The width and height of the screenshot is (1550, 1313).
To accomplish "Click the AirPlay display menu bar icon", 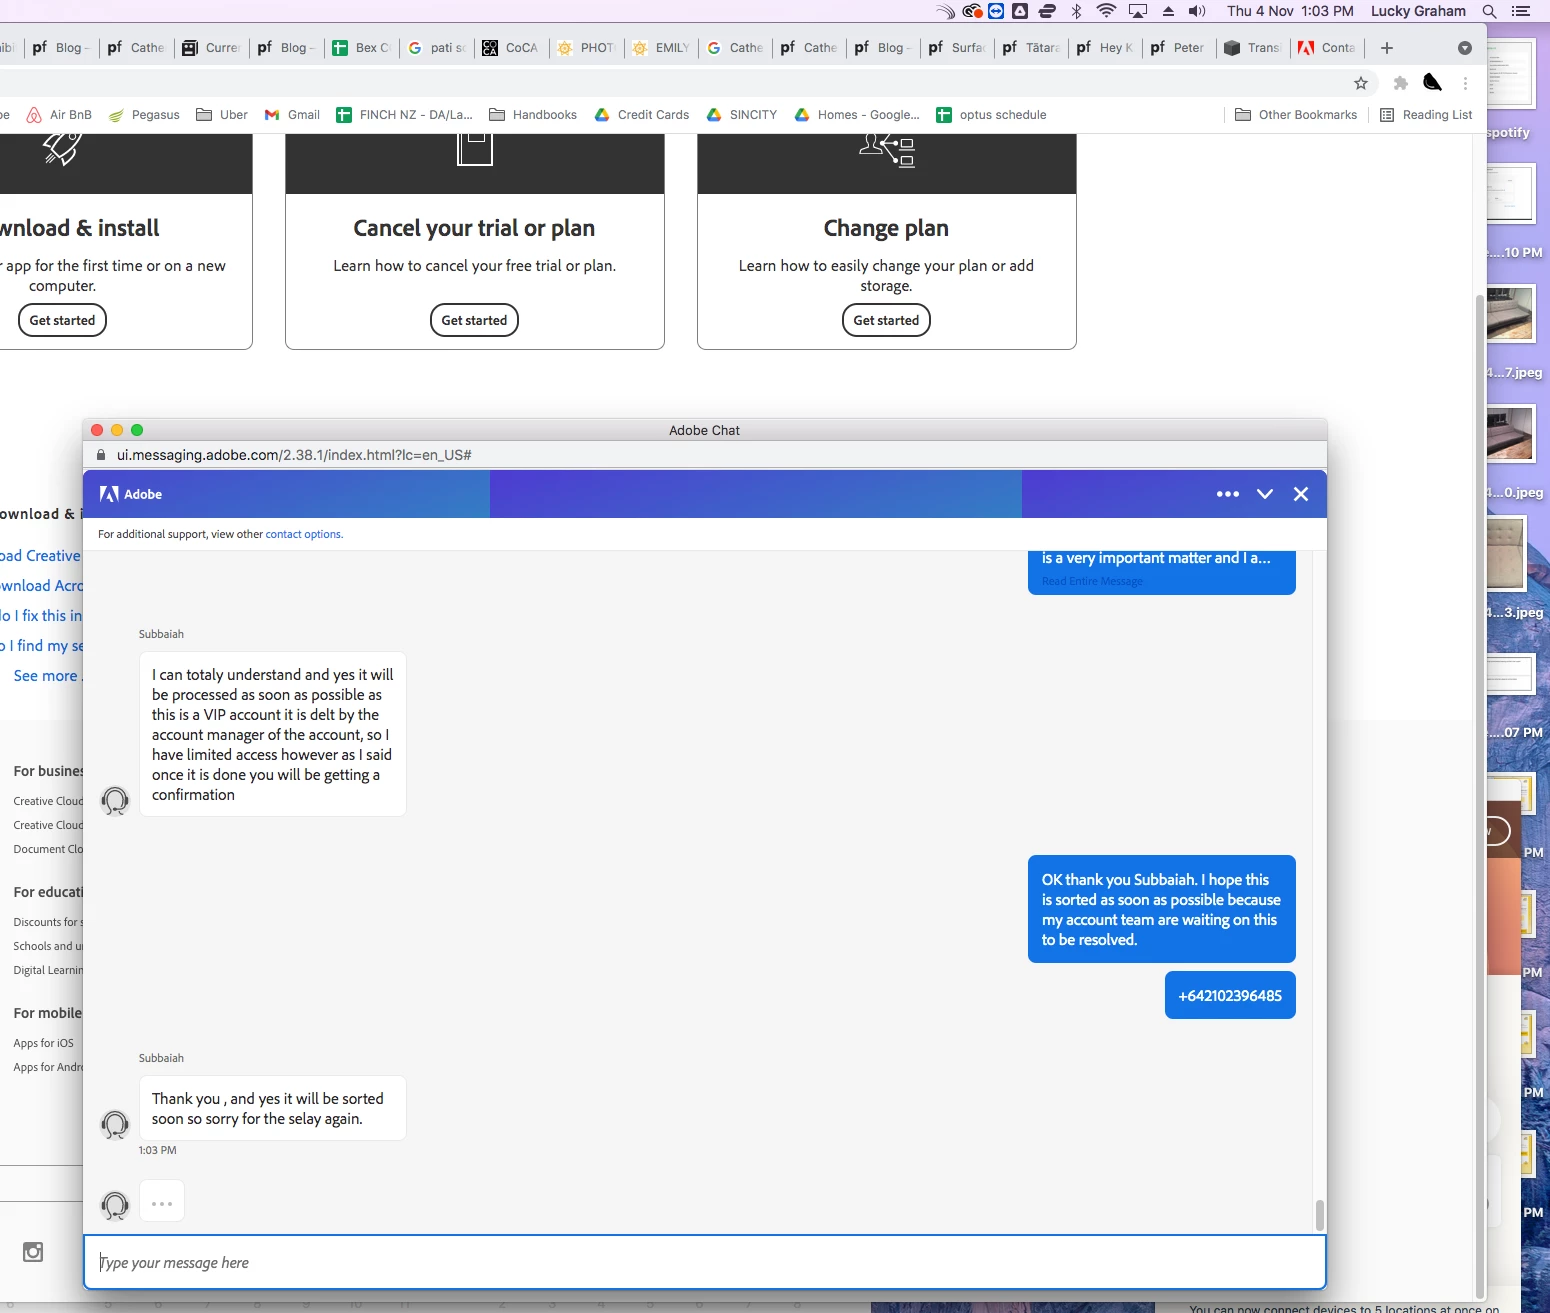I will click(1138, 11).
